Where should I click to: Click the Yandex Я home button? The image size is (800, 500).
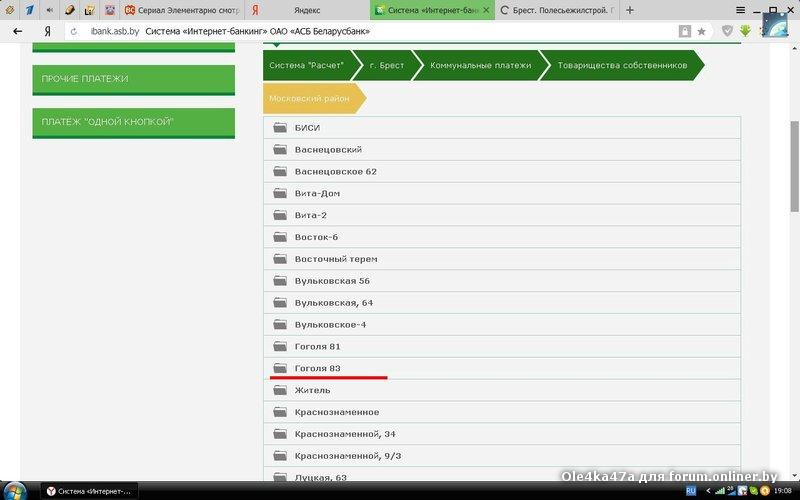pyautogui.click(x=47, y=32)
